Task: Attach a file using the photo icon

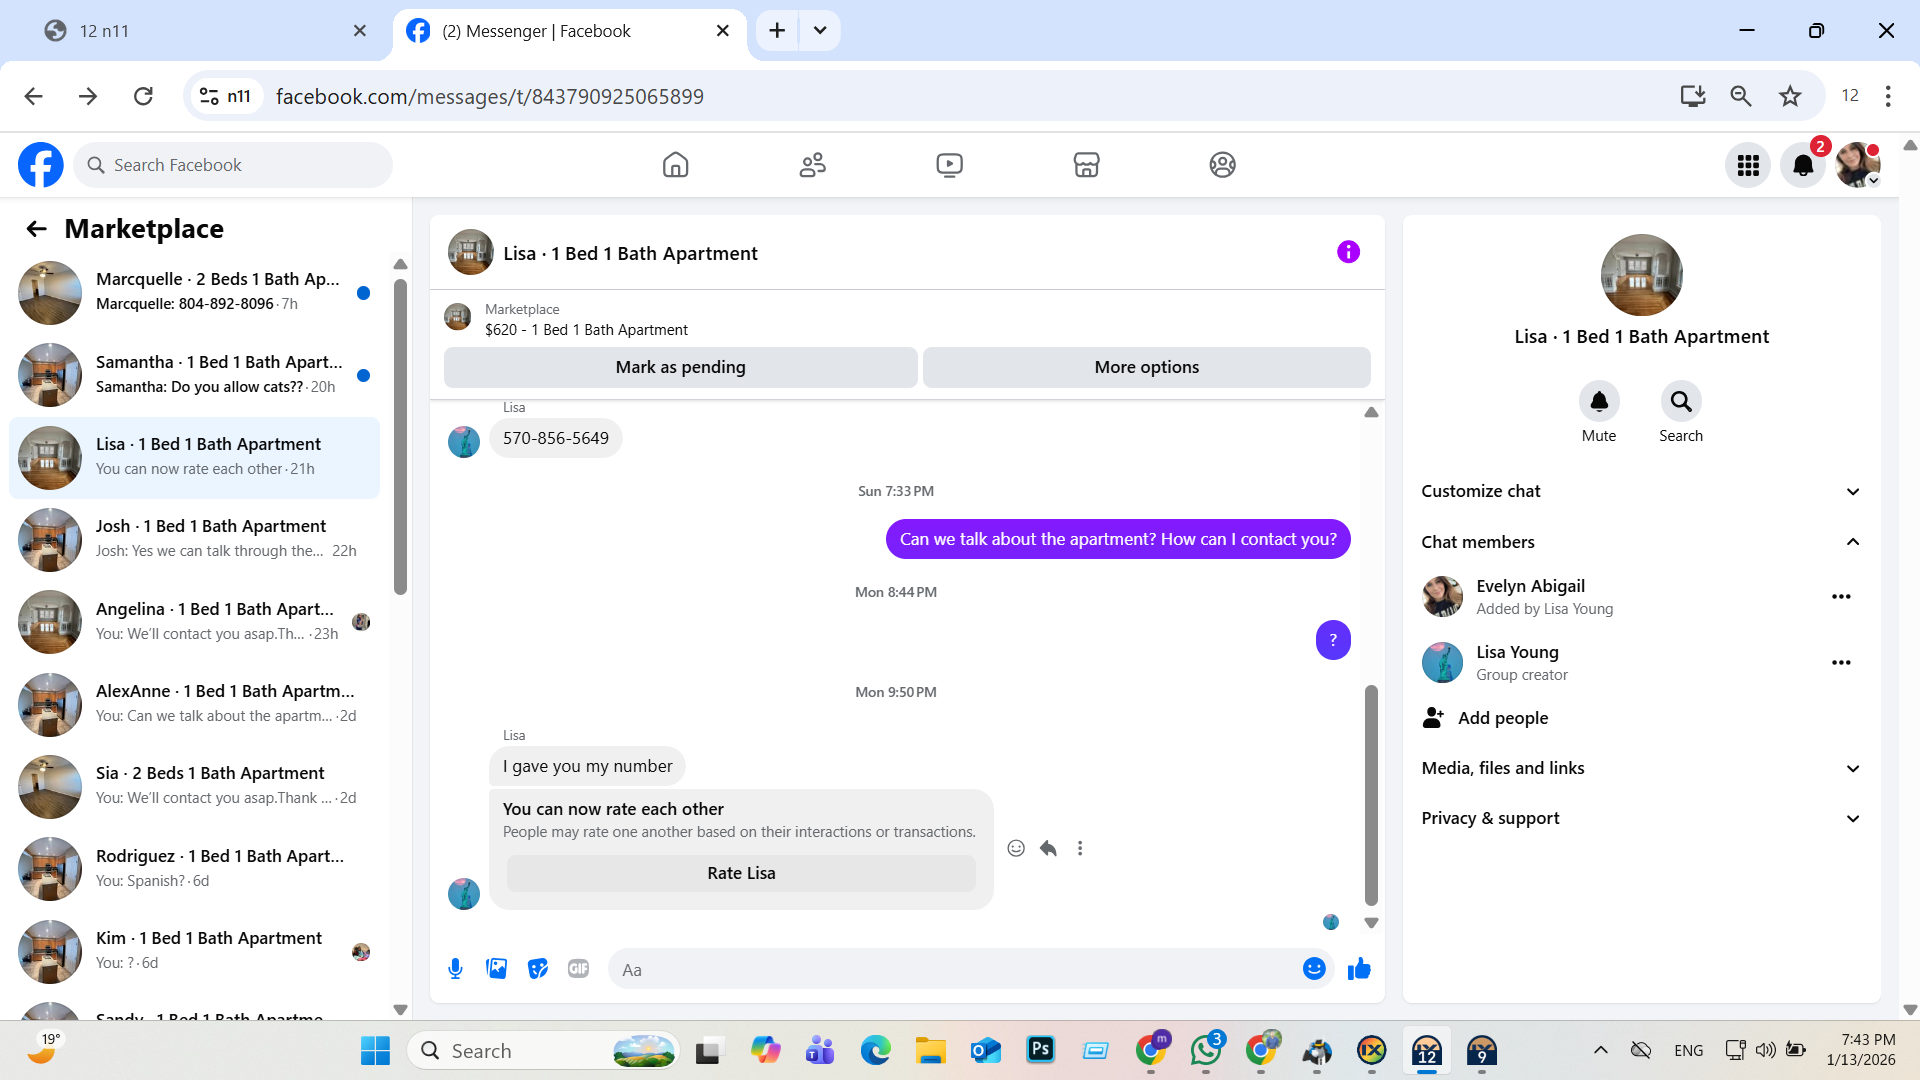Action: 497,969
